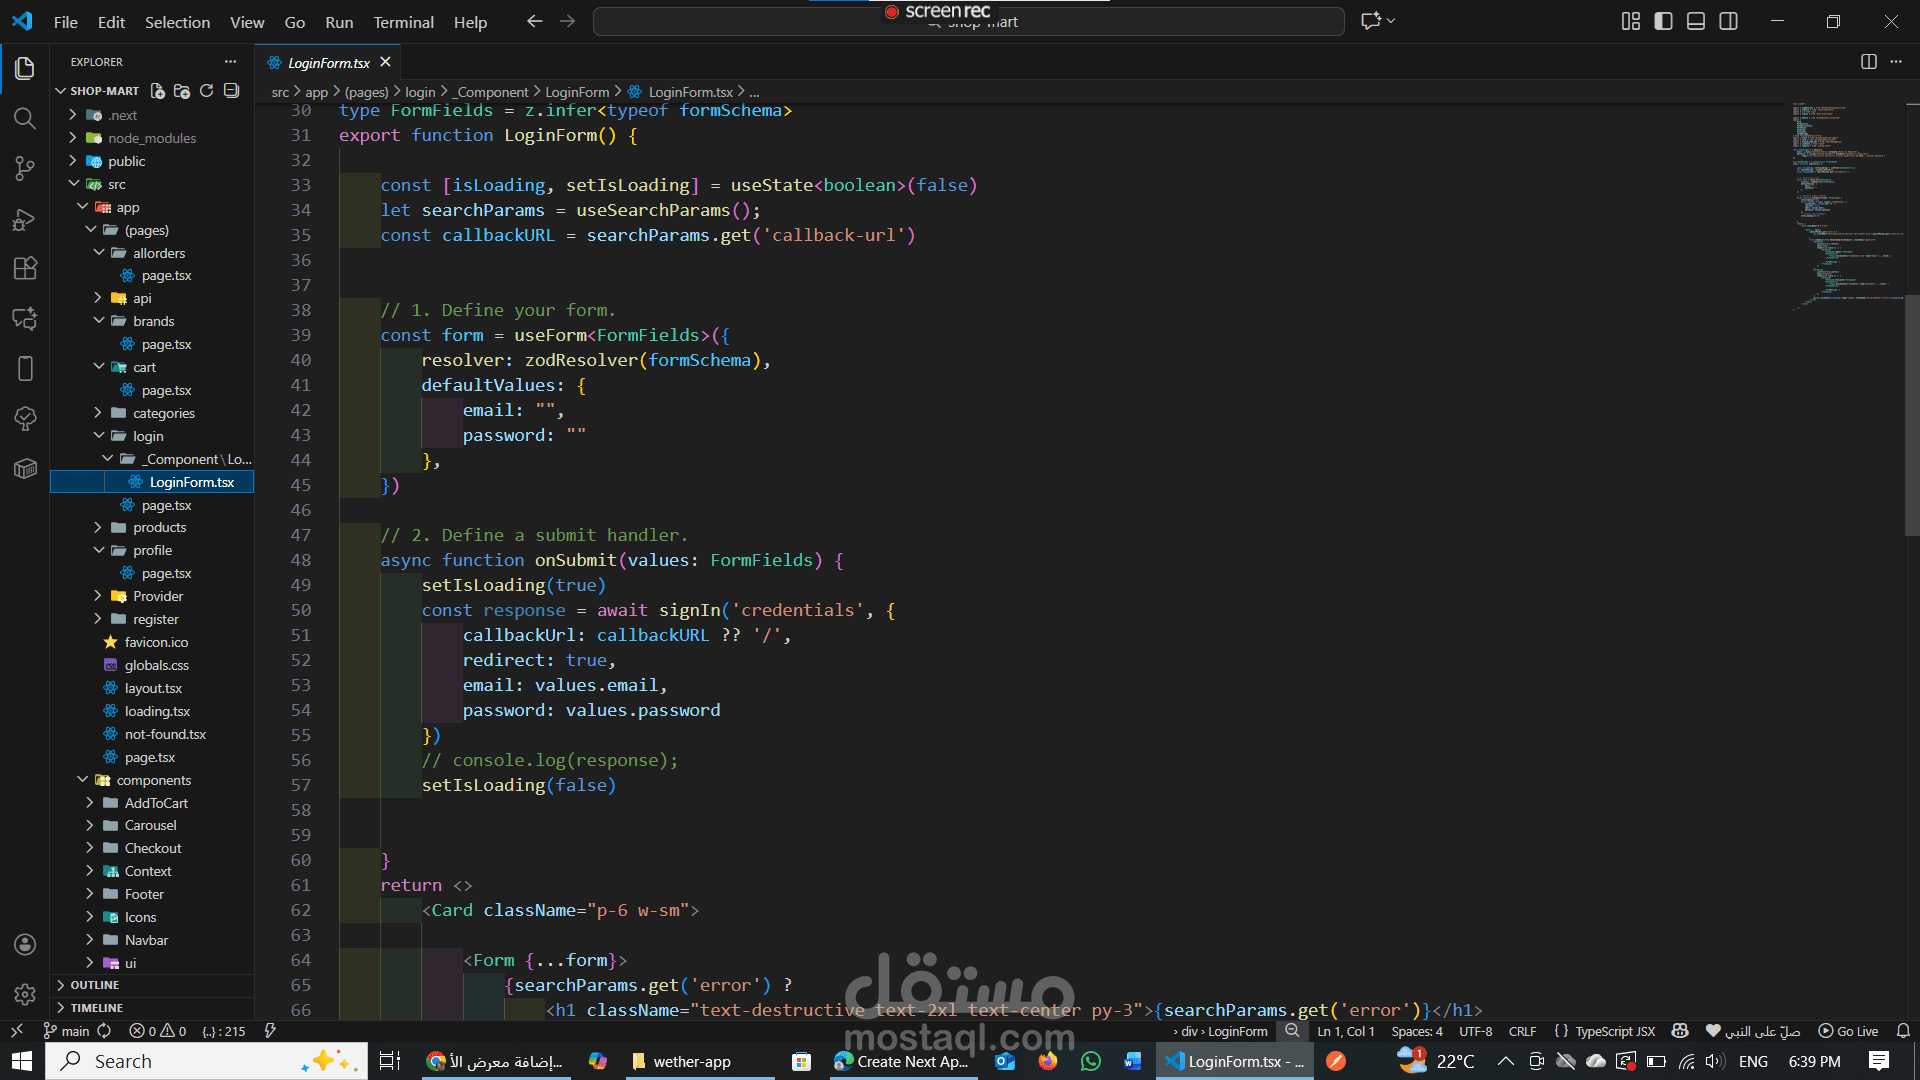
Task: Expand the OUTLINE section
Action: (x=94, y=985)
